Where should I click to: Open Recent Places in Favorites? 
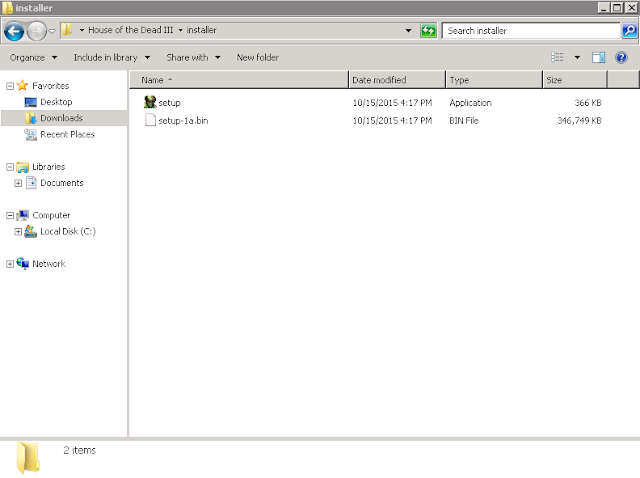point(67,134)
